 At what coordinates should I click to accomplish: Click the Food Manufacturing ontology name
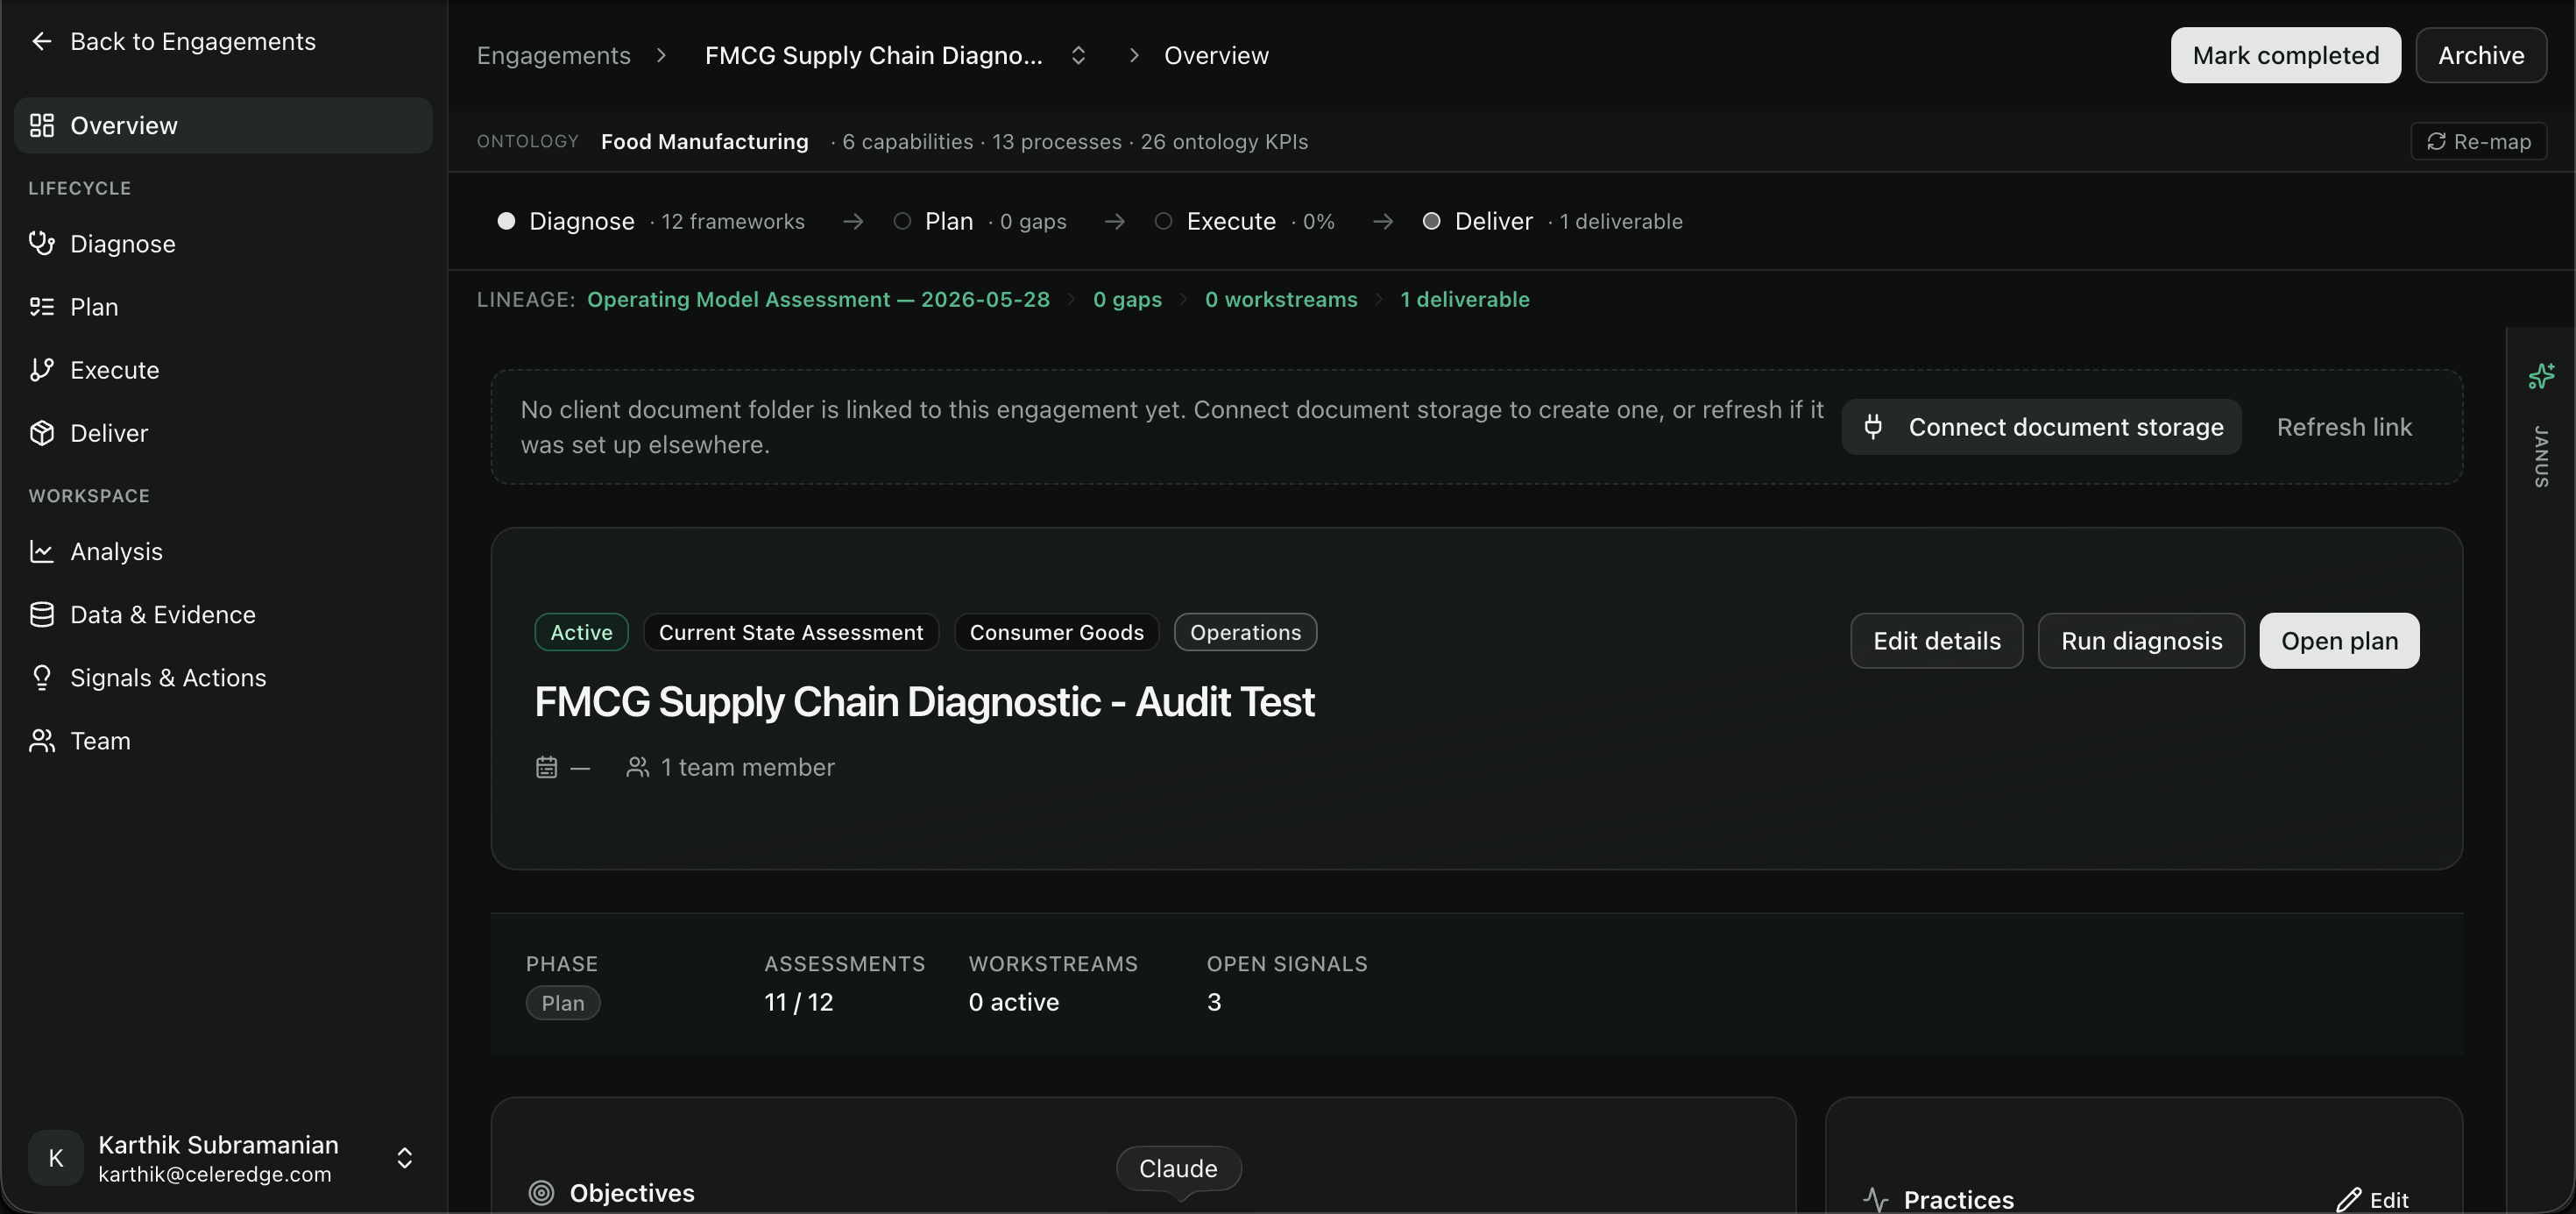click(x=704, y=141)
